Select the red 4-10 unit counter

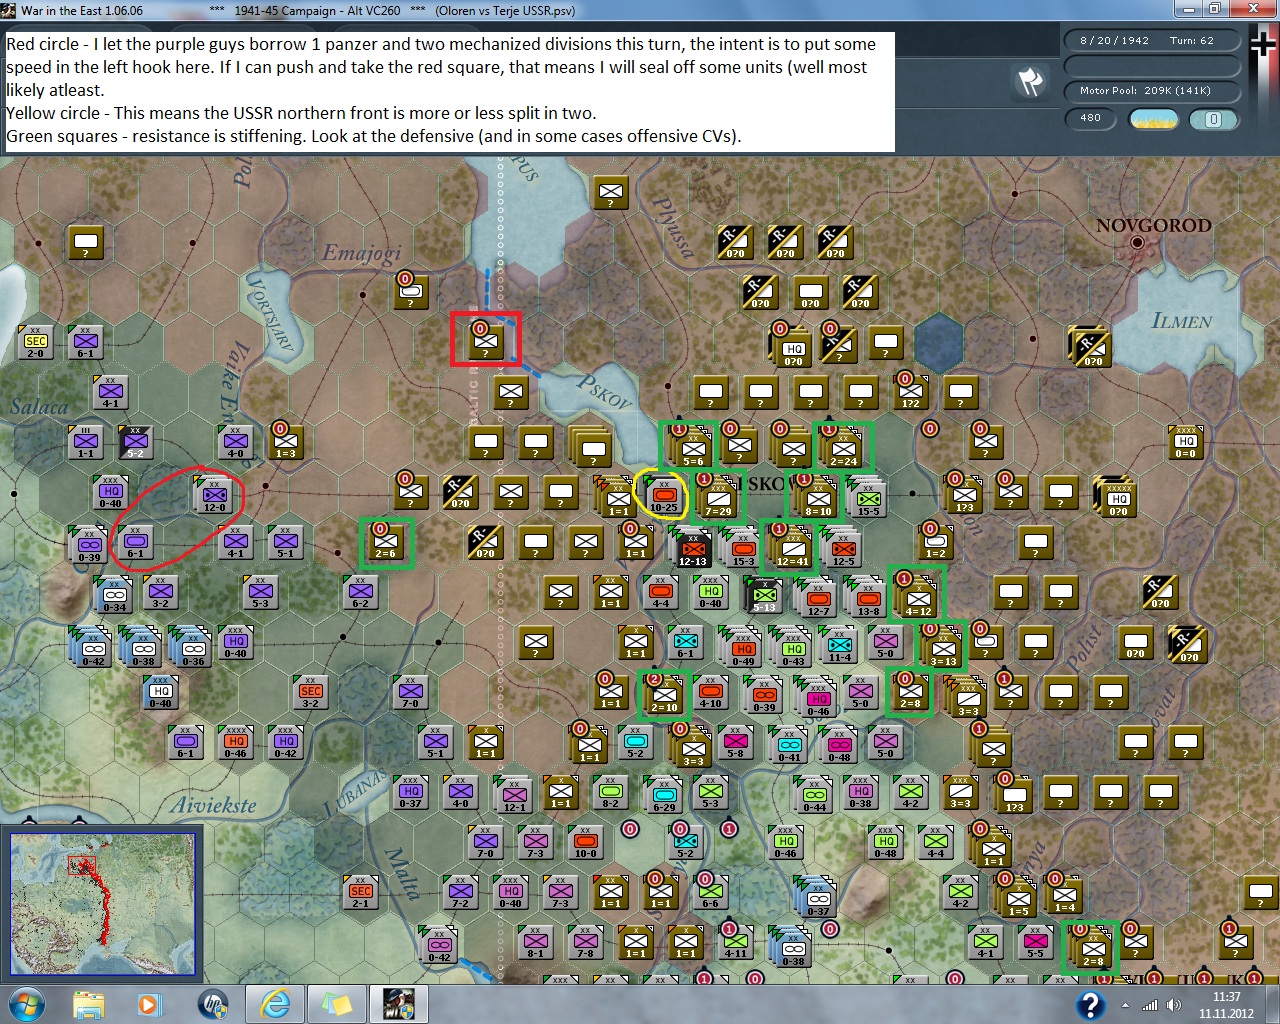(711, 693)
